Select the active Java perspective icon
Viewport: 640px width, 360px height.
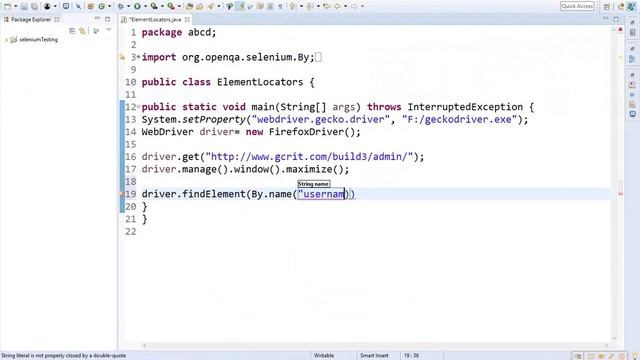click(632, 6)
